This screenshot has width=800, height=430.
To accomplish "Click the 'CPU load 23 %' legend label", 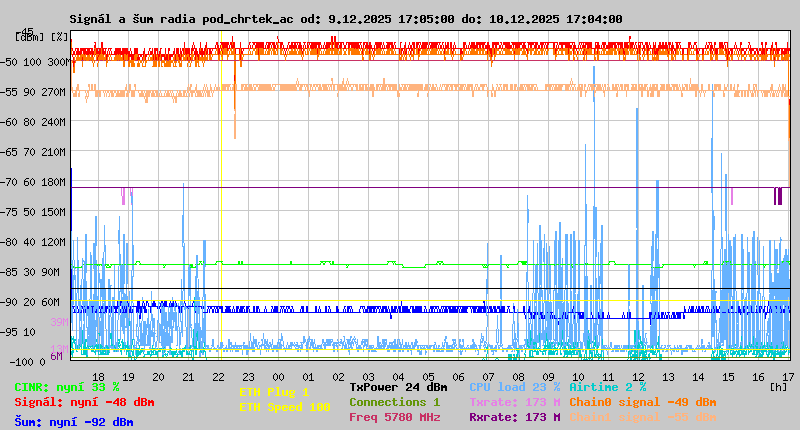I will [x=515, y=387].
